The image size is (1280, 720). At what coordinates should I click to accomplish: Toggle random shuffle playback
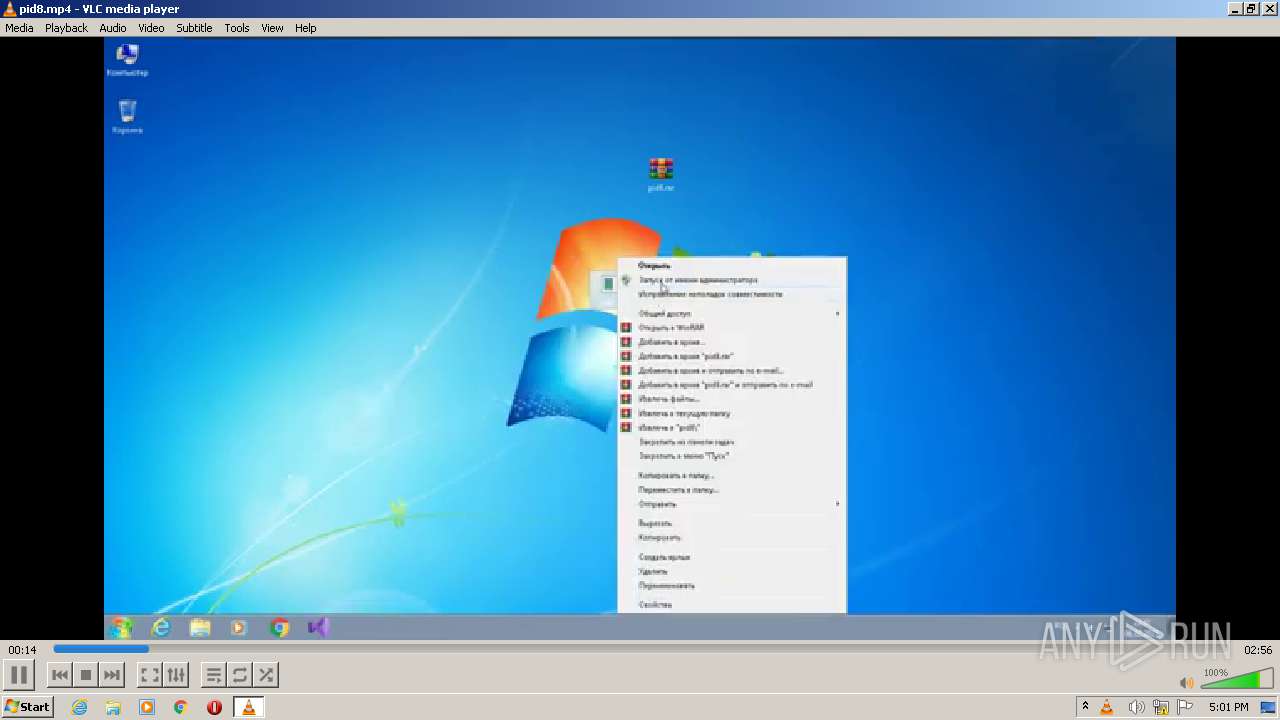click(x=265, y=675)
